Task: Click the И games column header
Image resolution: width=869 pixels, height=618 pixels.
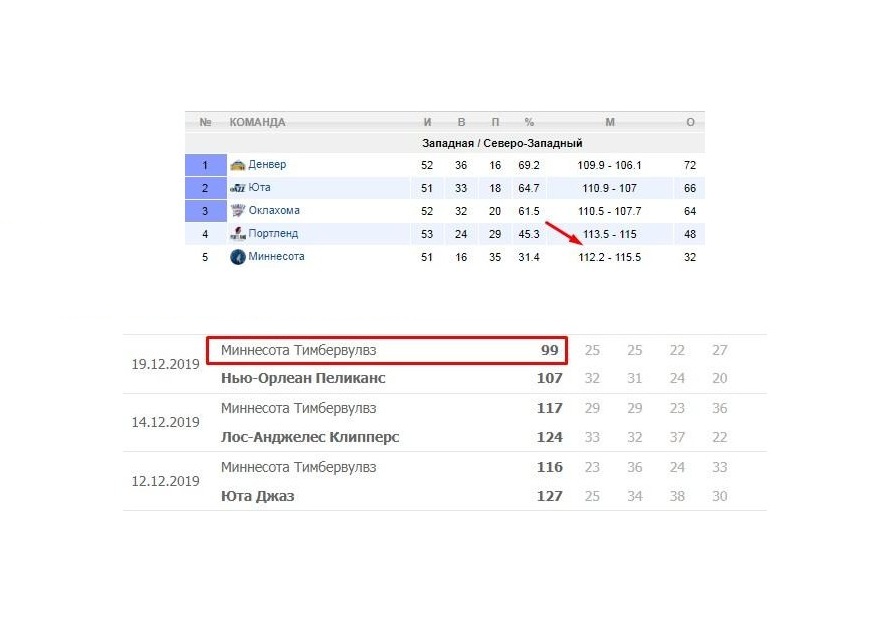Action: [x=427, y=122]
